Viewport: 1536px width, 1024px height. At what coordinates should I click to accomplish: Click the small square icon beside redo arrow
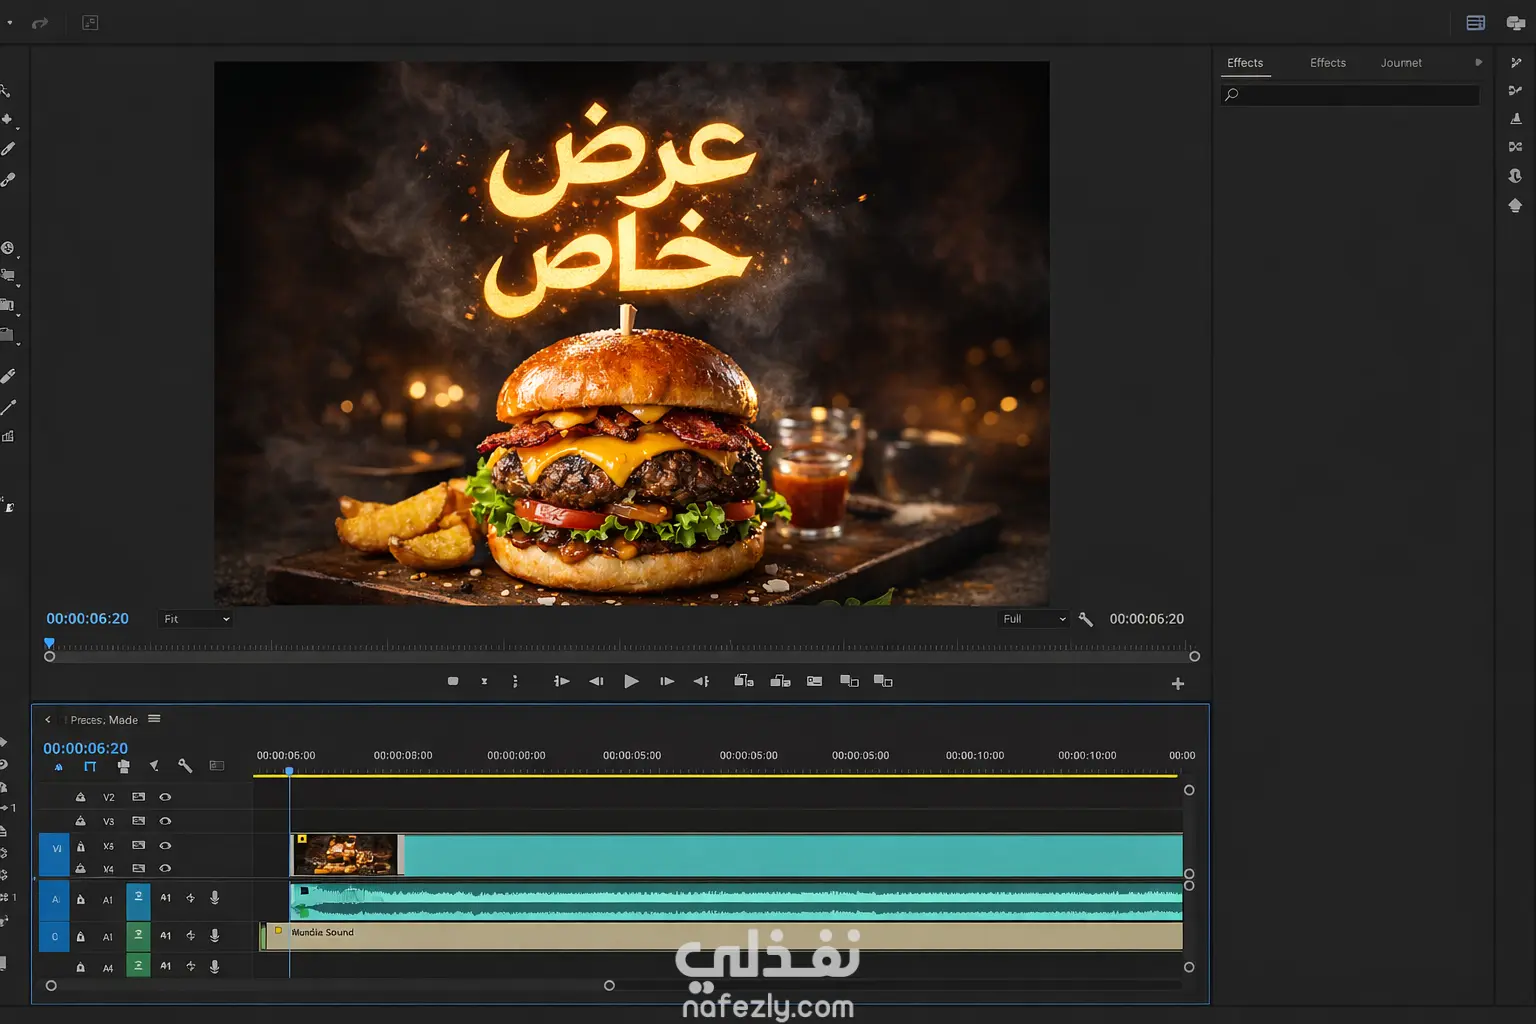(90, 23)
